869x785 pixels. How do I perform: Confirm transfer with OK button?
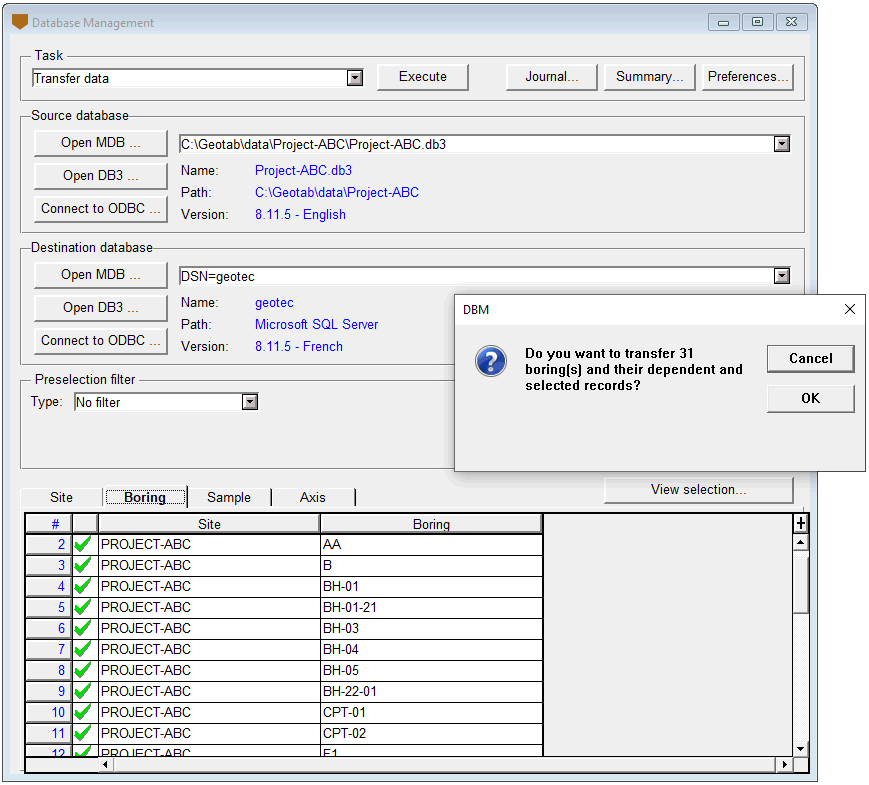[810, 399]
